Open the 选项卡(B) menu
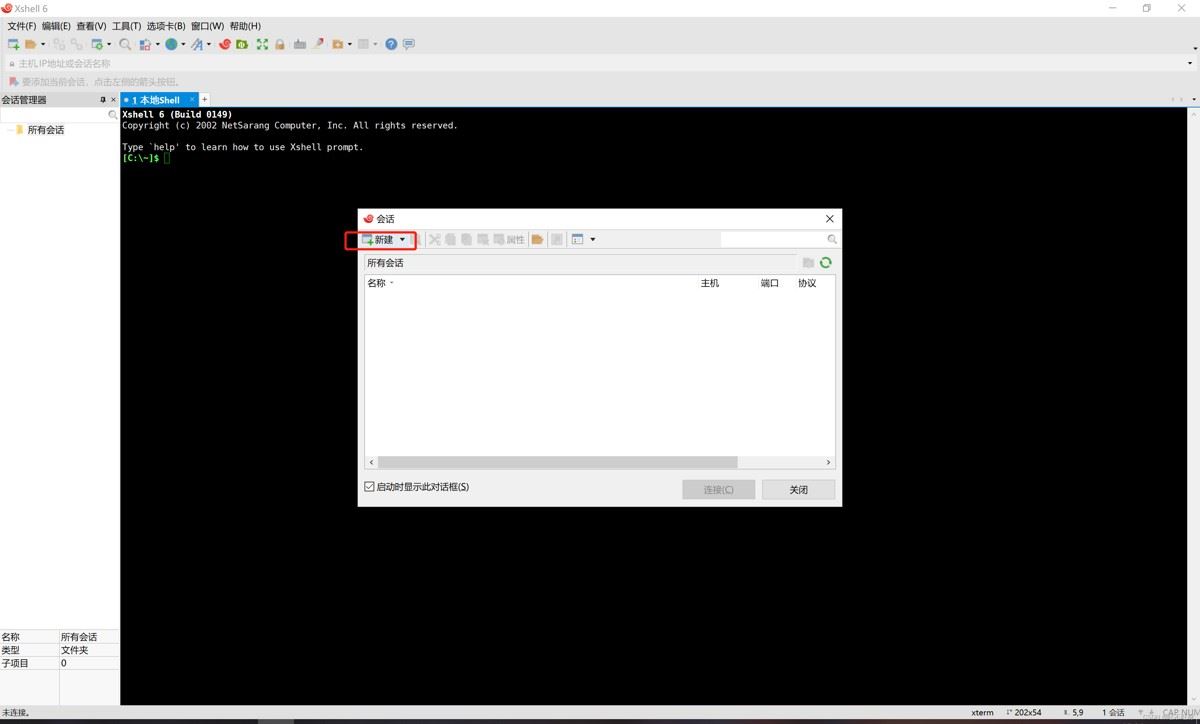 click(166, 26)
